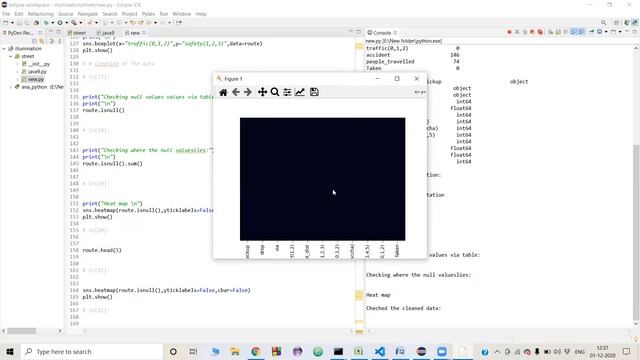Save the figure with the floppy disk icon
640x360 pixels.
click(314, 92)
